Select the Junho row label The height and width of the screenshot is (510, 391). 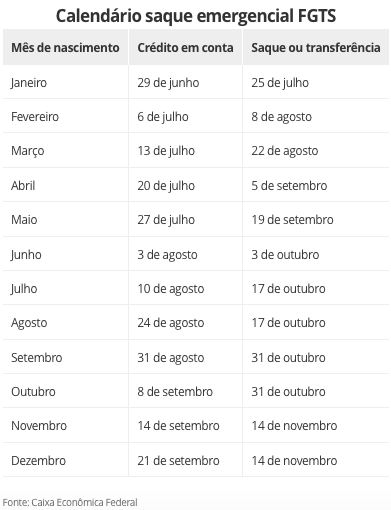[x=26, y=255]
